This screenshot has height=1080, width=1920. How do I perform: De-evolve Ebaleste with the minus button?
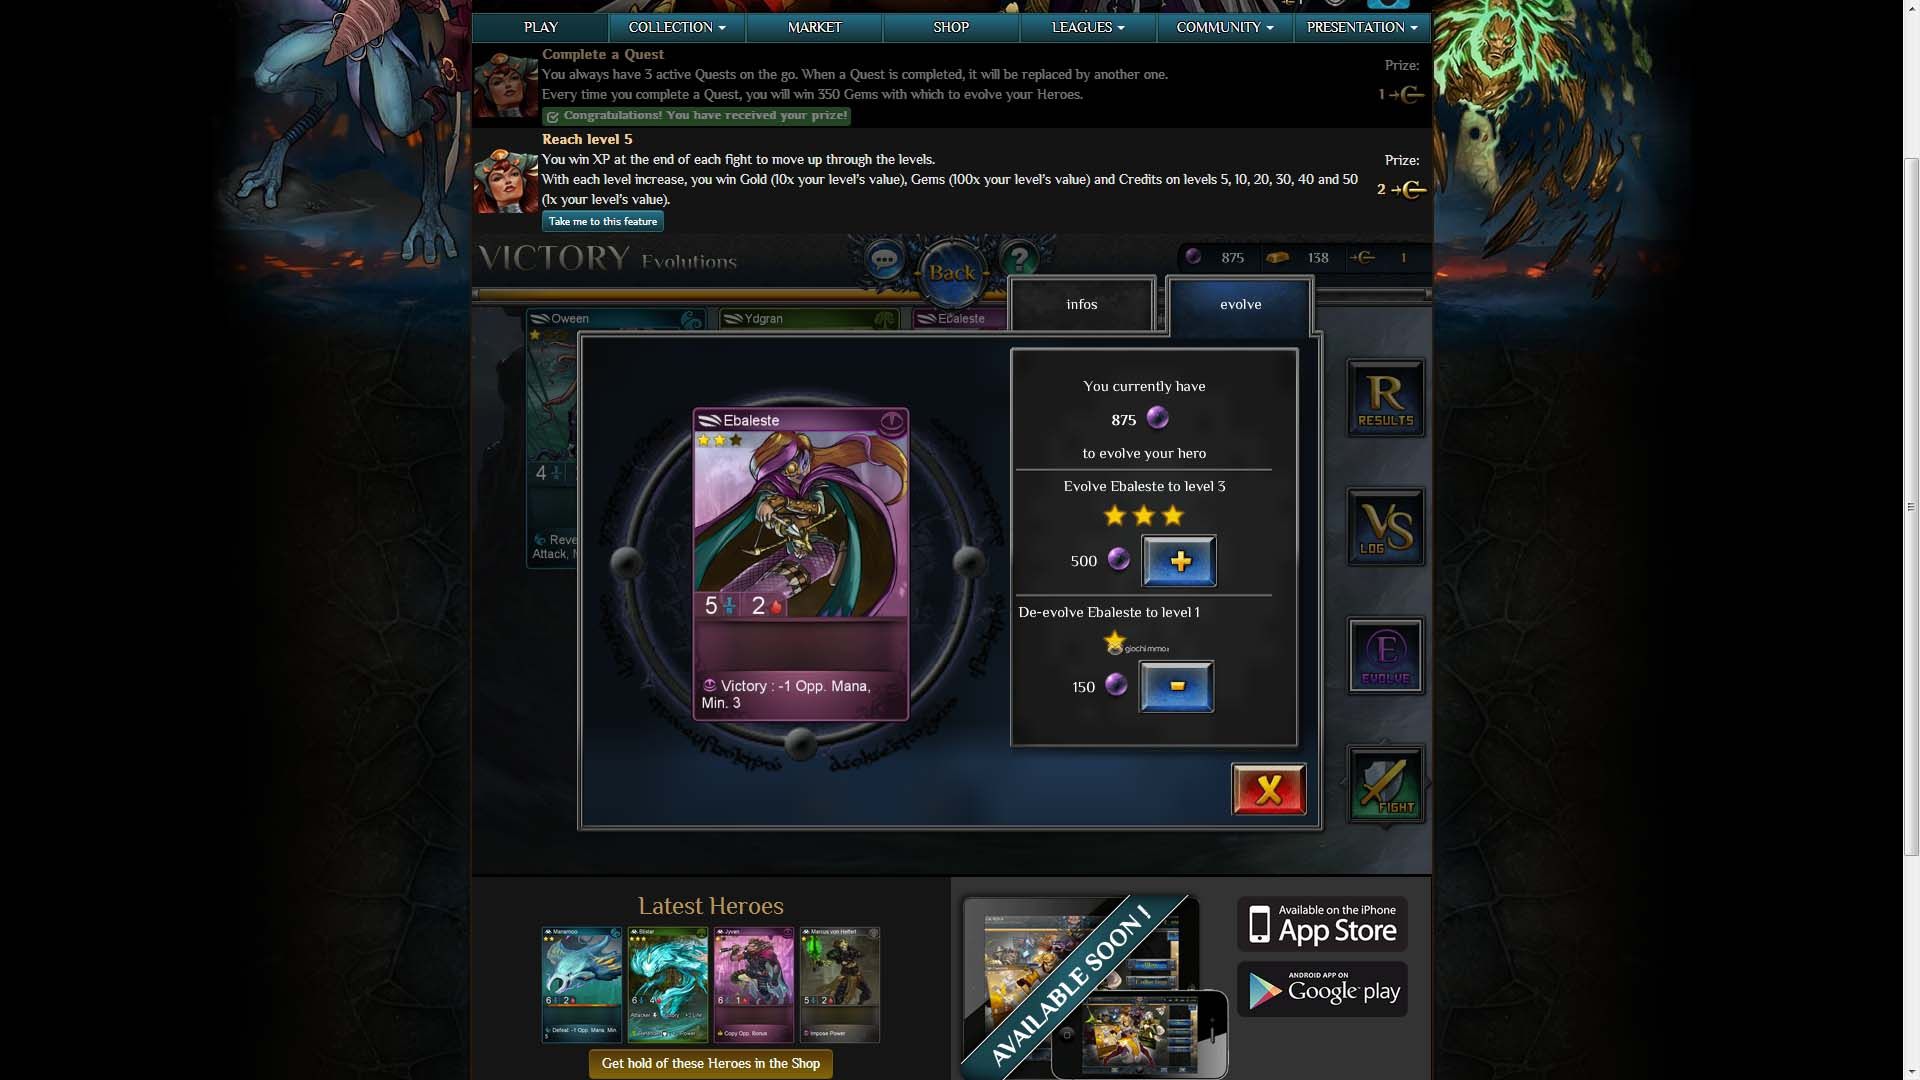[1177, 687]
